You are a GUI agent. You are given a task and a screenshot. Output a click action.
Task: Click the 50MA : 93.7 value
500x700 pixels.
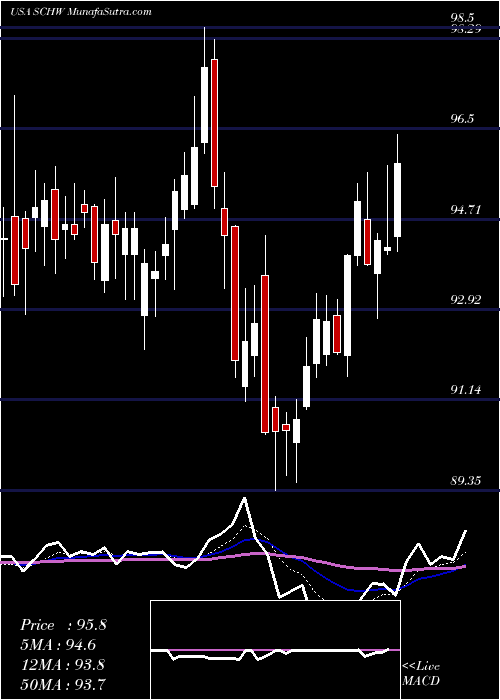click(x=63, y=684)
